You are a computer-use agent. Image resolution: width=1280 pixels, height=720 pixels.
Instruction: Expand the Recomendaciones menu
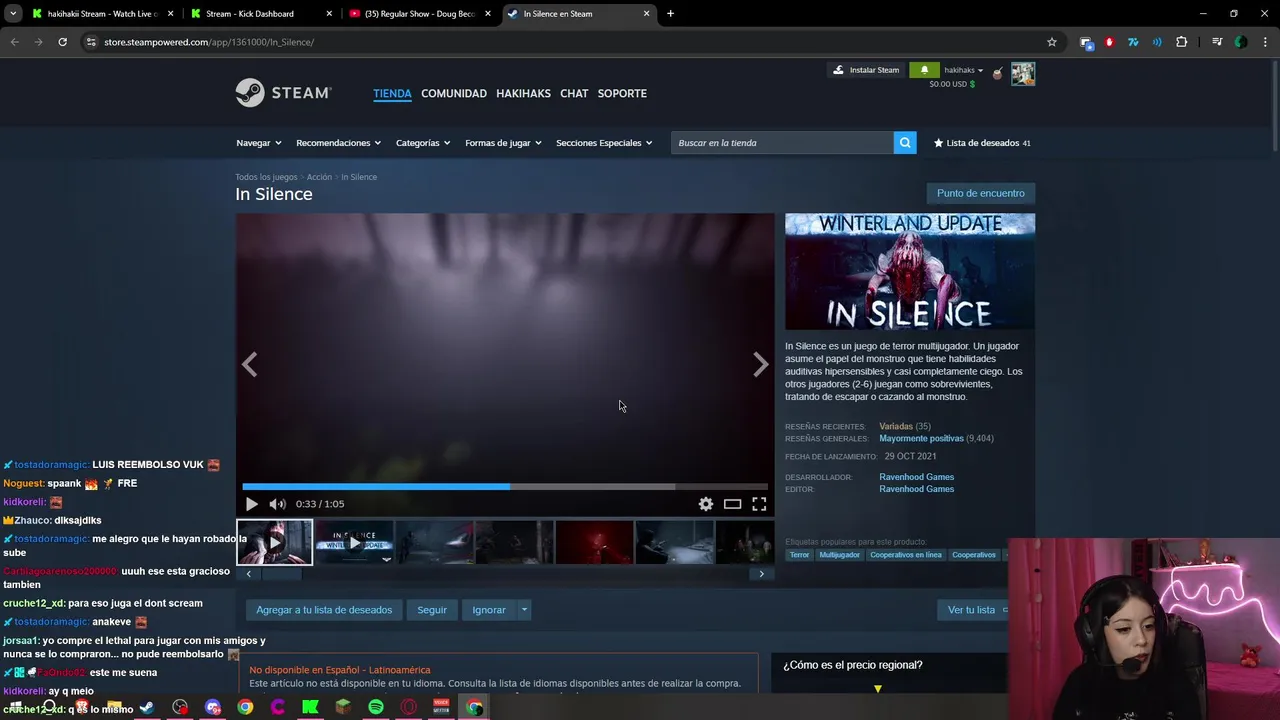(338, 143)
